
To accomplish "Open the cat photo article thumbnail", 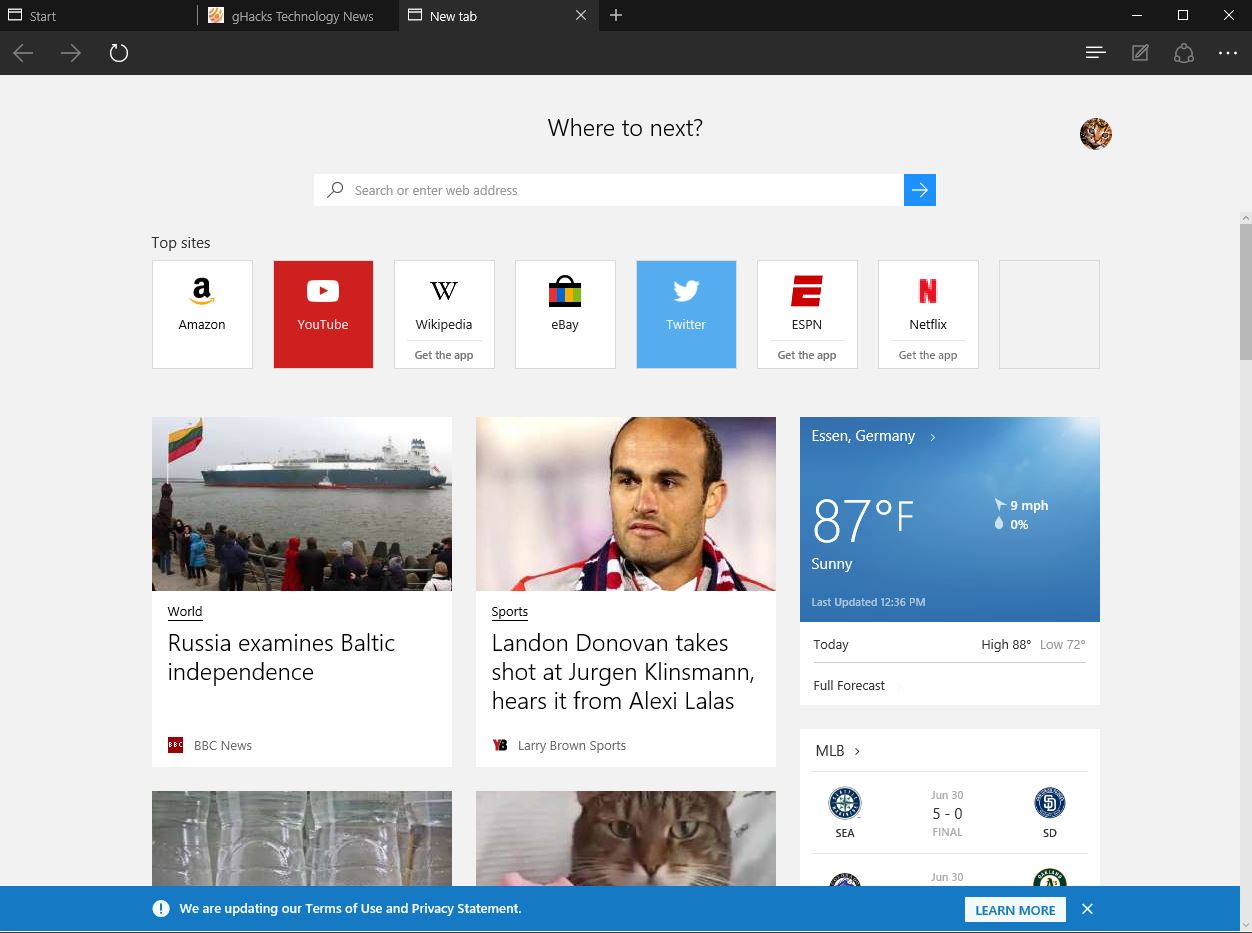I will 626,838.
